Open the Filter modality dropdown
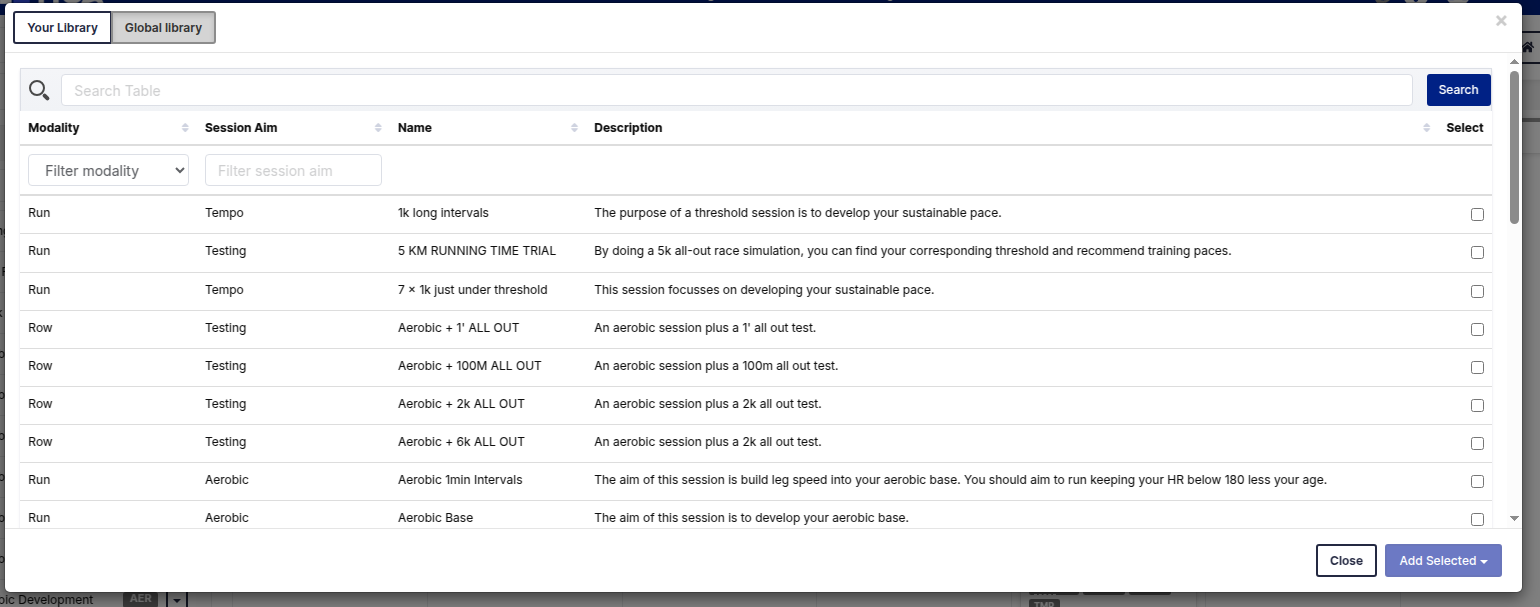This screenshot has width=1540, height=607. [x=109, y=170]
